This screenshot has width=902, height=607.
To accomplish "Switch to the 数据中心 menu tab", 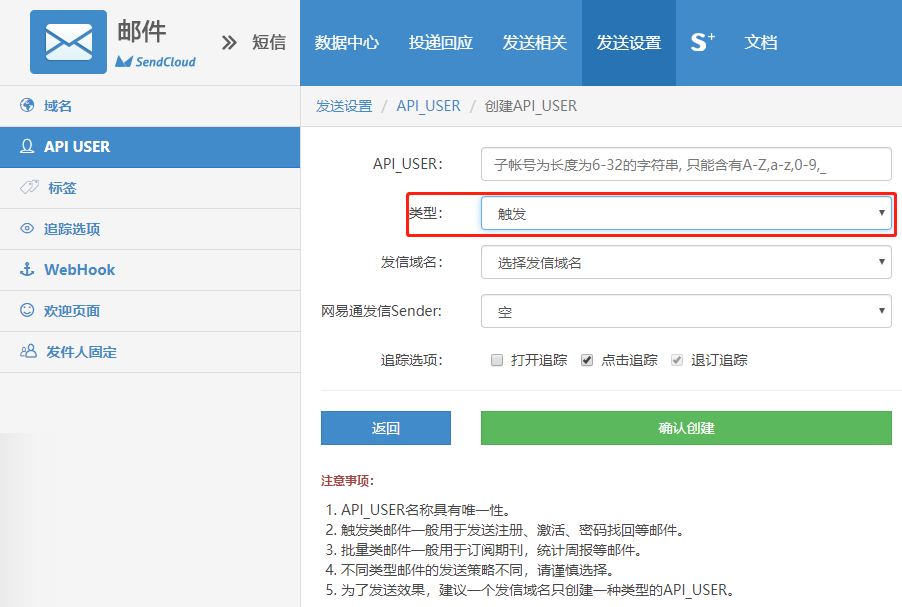I will click(x=347, y=41).
